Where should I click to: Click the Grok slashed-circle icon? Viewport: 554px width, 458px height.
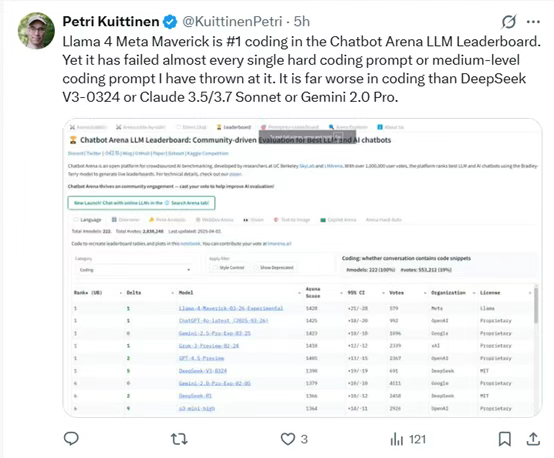point(508,22)
